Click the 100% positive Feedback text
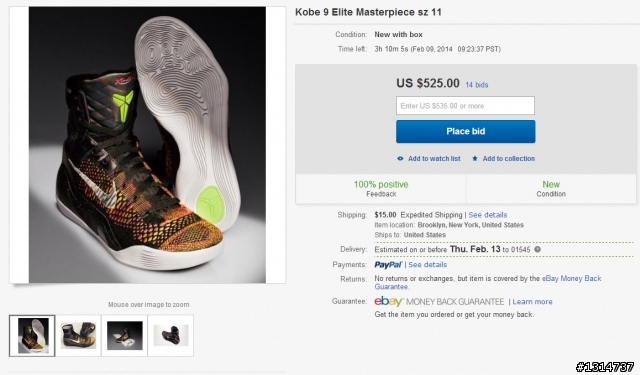 (x=381, y=189)
